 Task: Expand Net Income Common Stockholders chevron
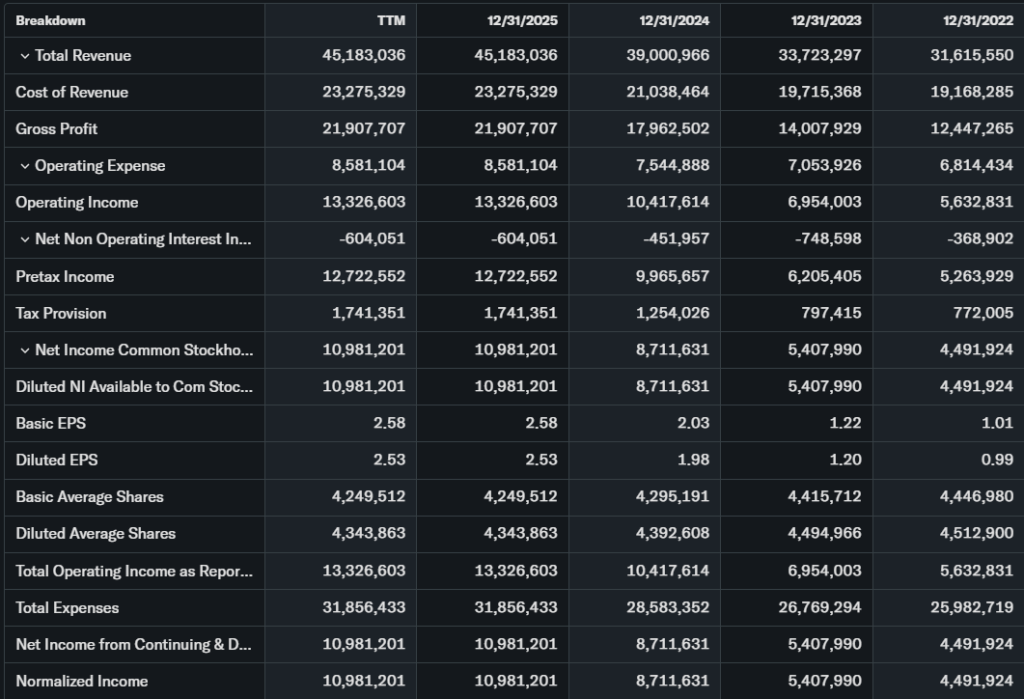pos(25,350)
